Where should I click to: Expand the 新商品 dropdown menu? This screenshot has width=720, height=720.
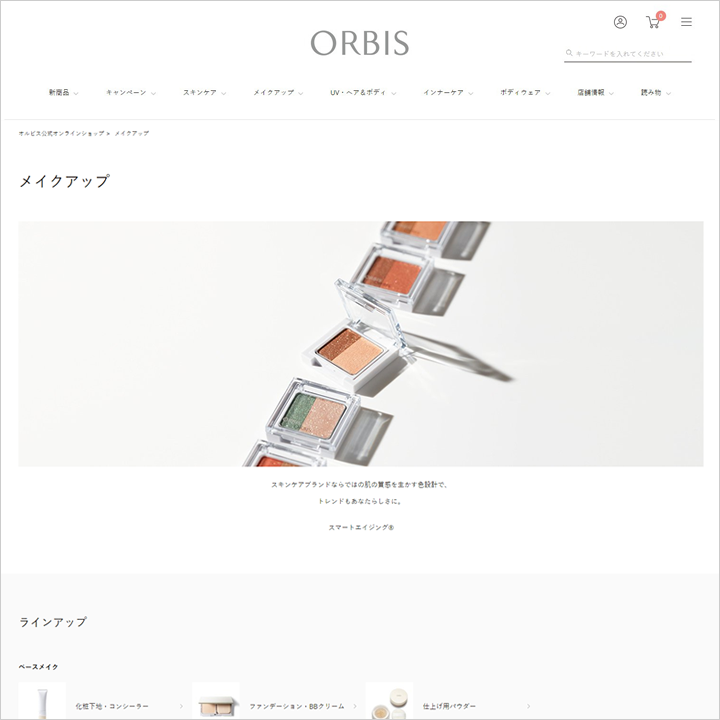pyautogui.click(x=64, y=93)
